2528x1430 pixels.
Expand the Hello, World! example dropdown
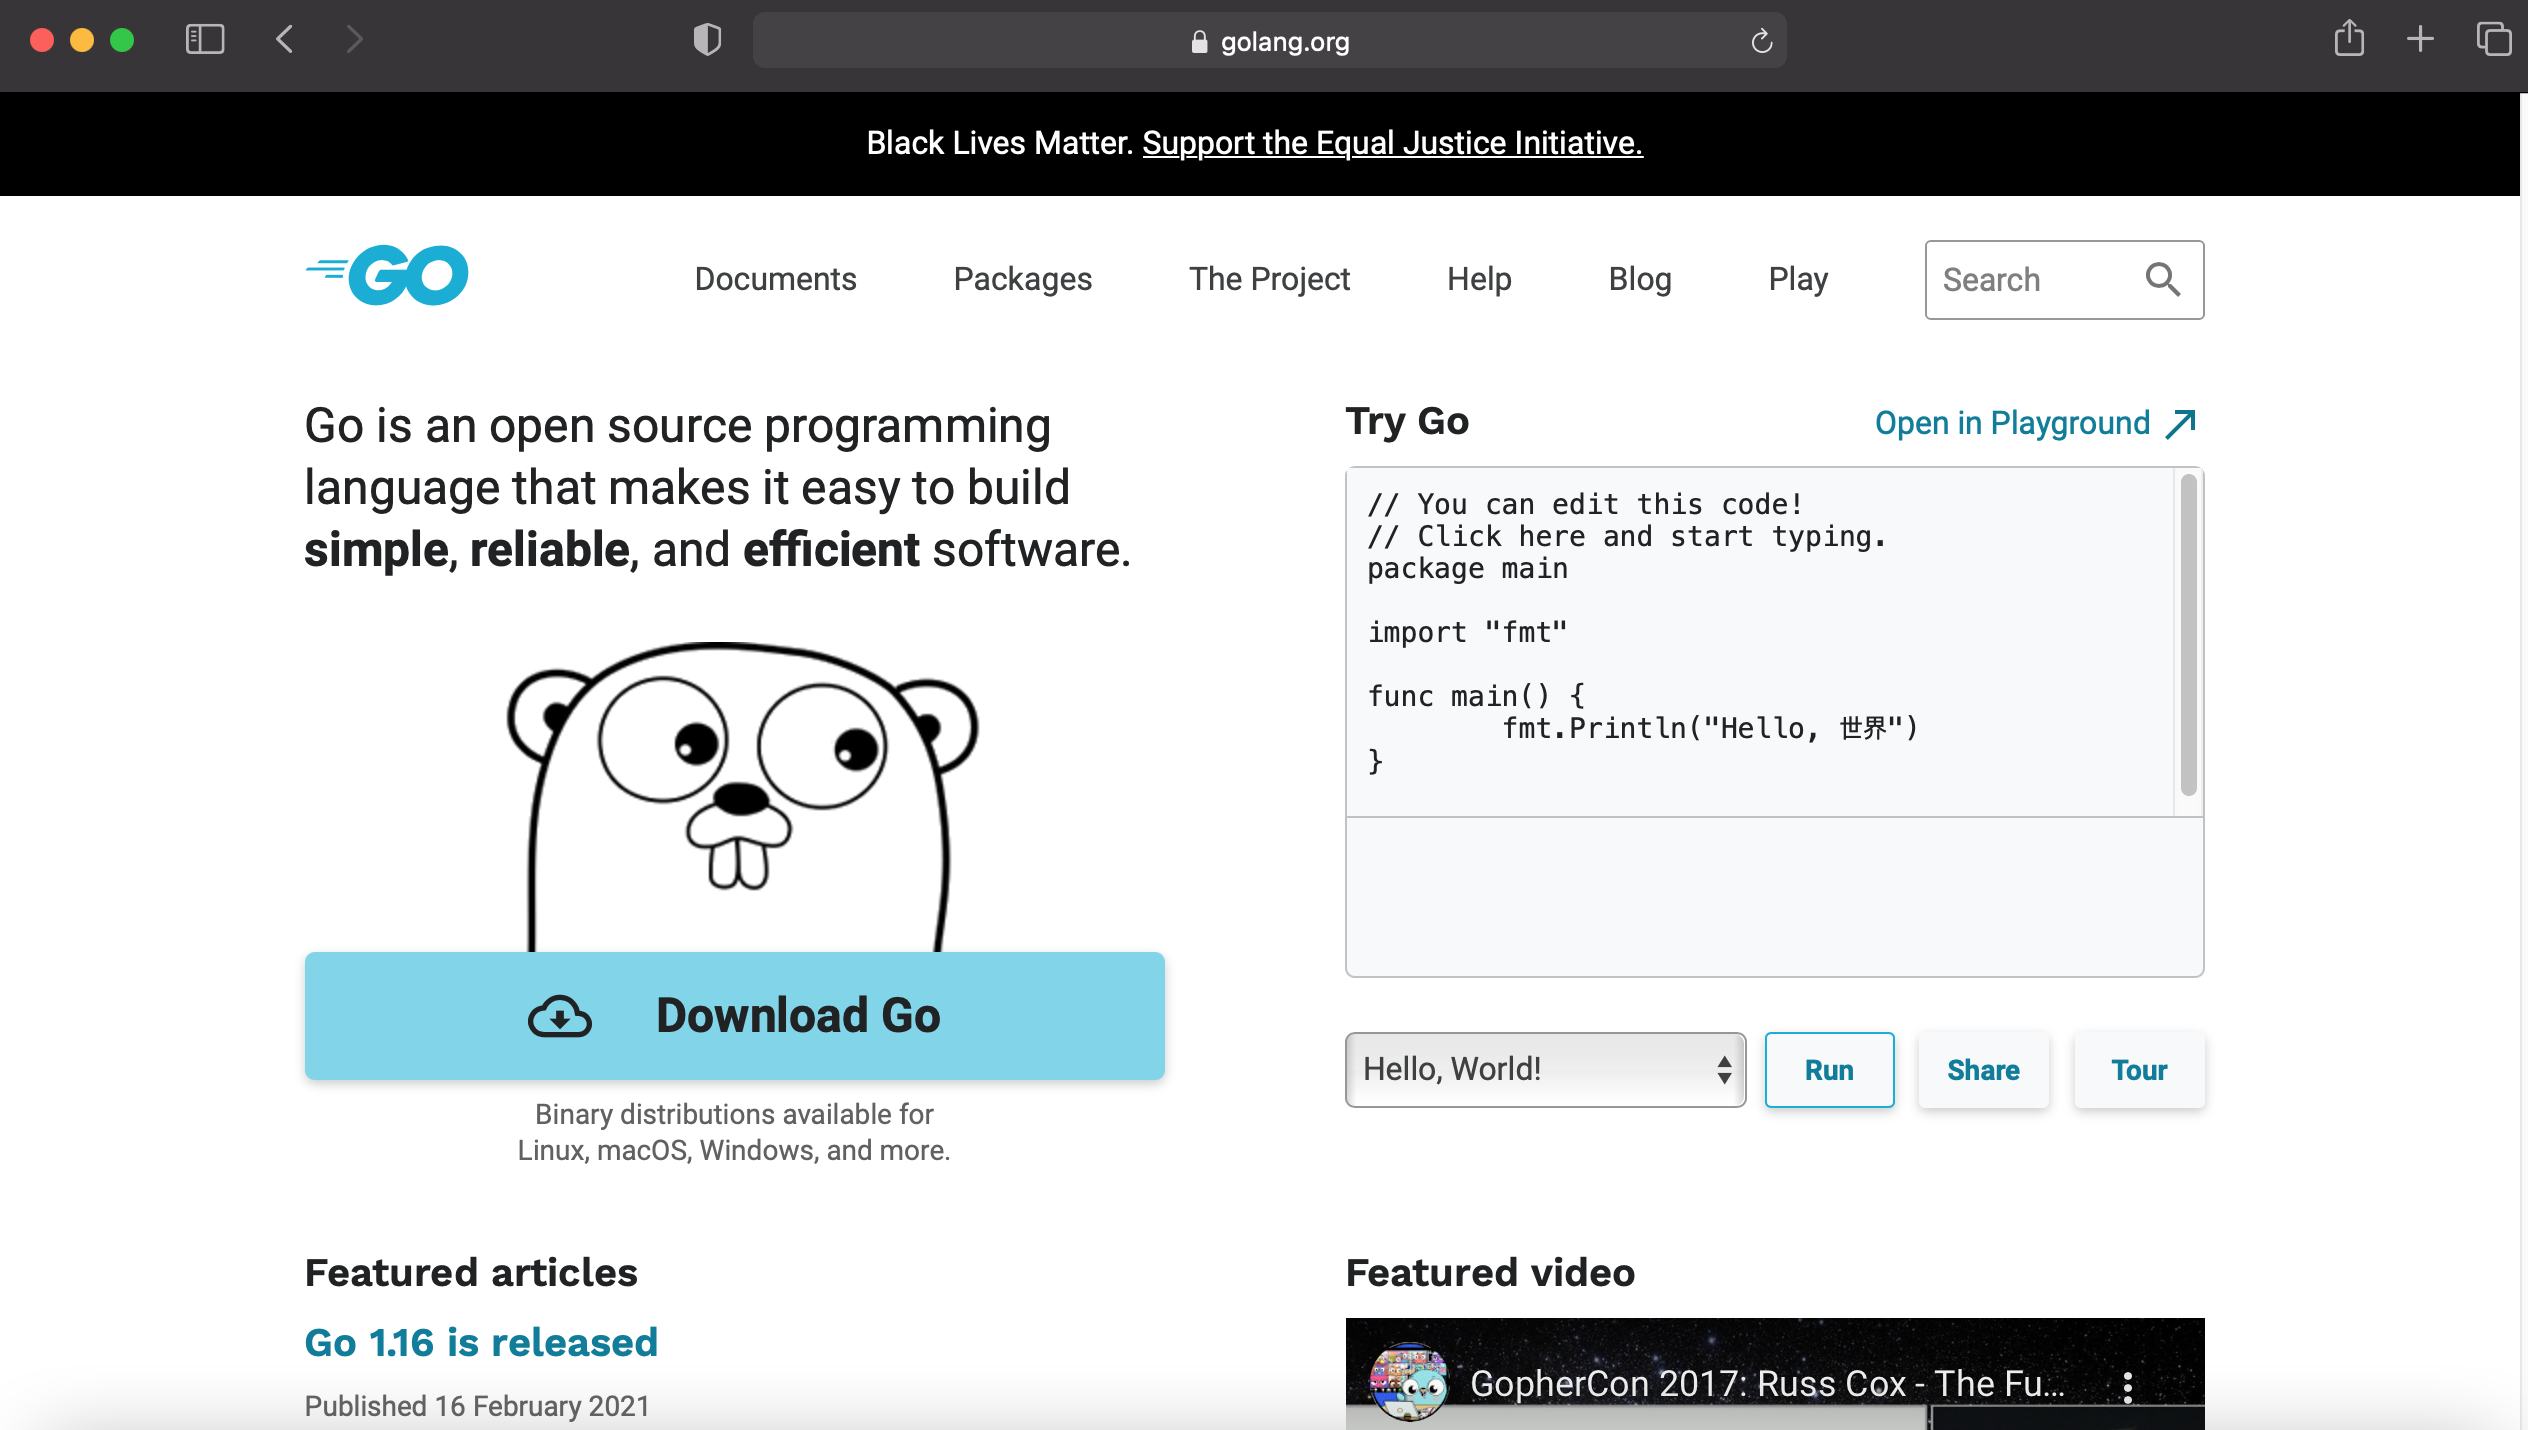click(1545, 1069)
